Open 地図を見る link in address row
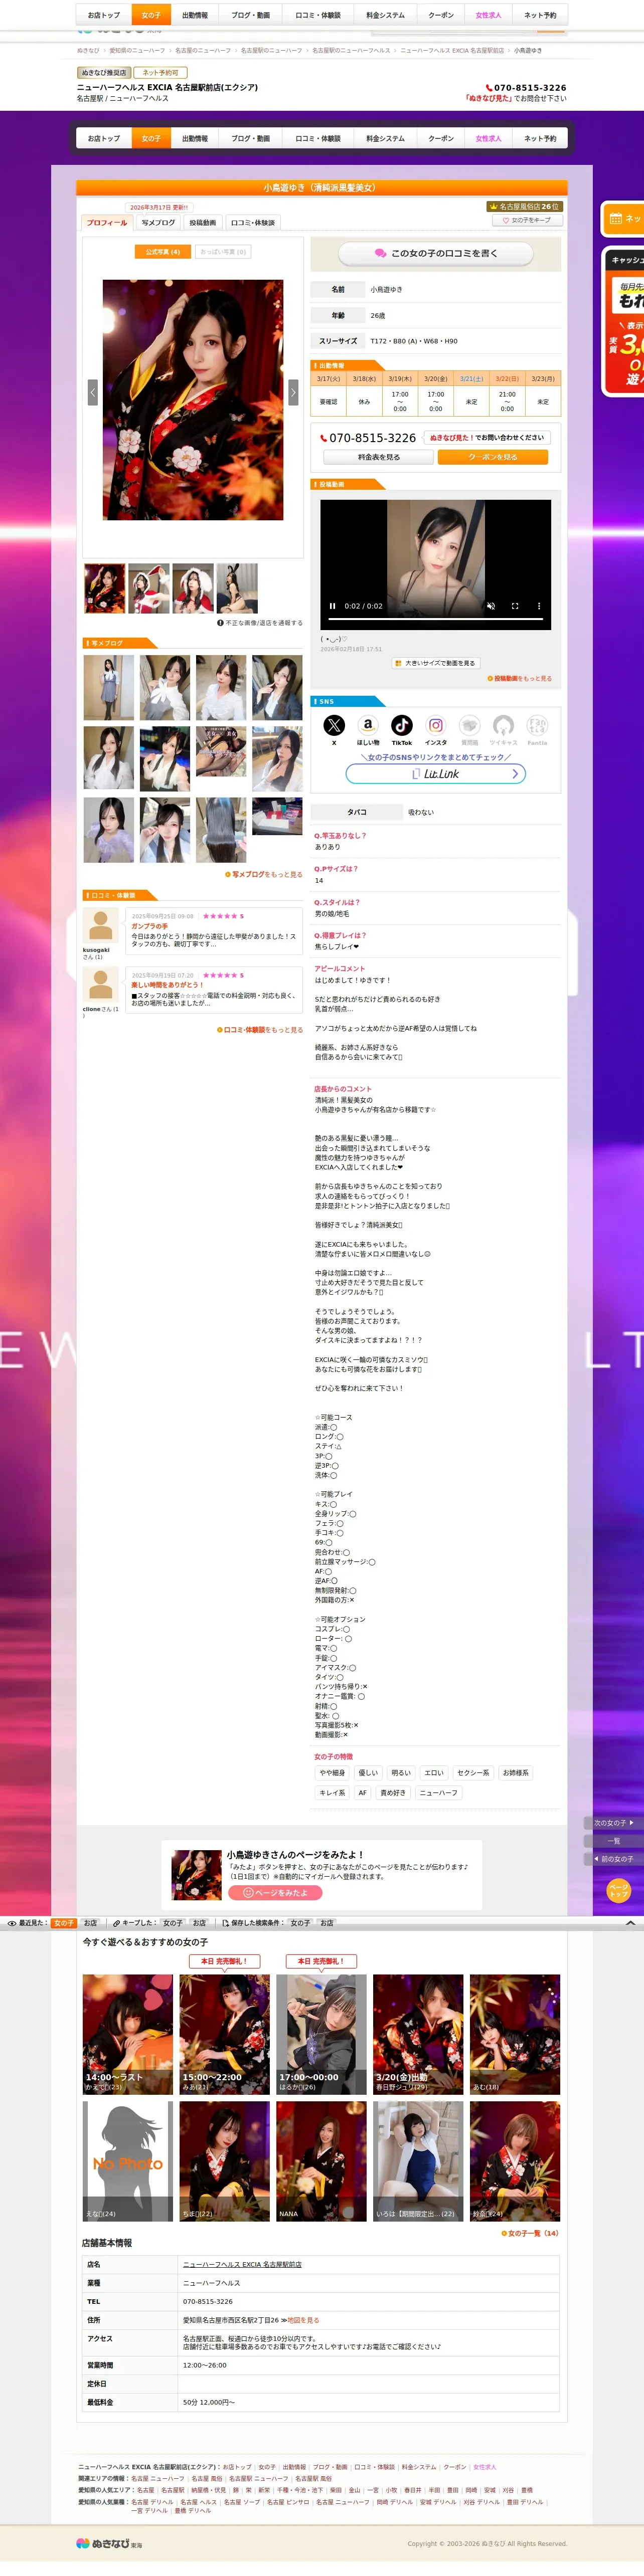This screenshot has height=2576, width=644. pos(303,2320)
